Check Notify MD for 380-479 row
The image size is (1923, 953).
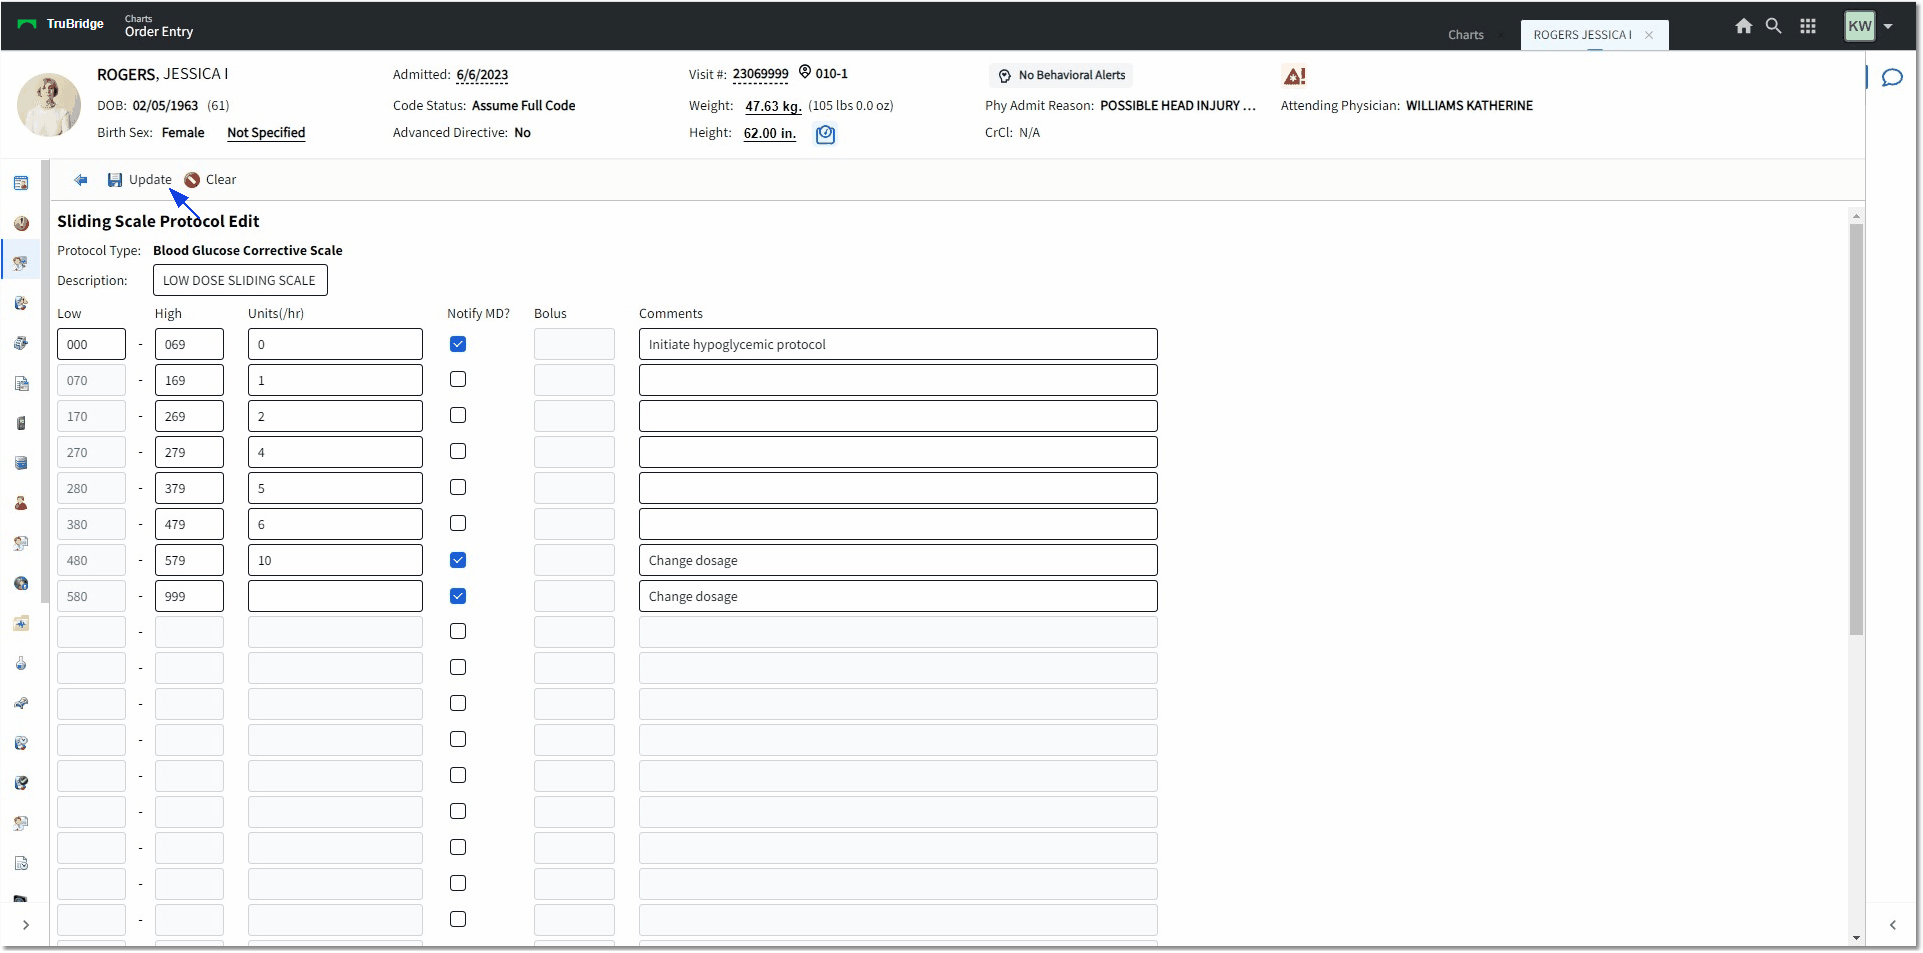[458, 524]
